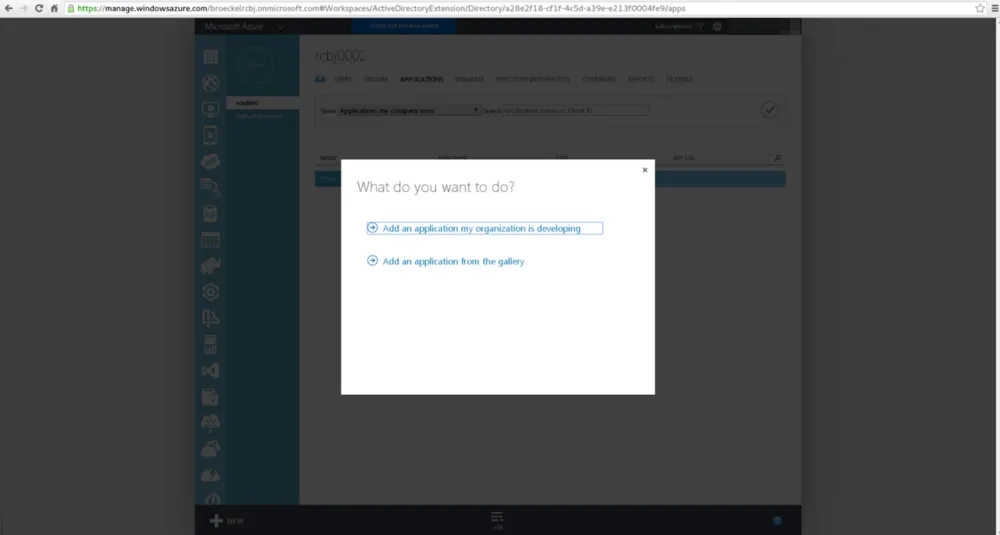Click the browser forward arrow
Image resolution: width=1000 pixels, height=535 pixels.
24,8
